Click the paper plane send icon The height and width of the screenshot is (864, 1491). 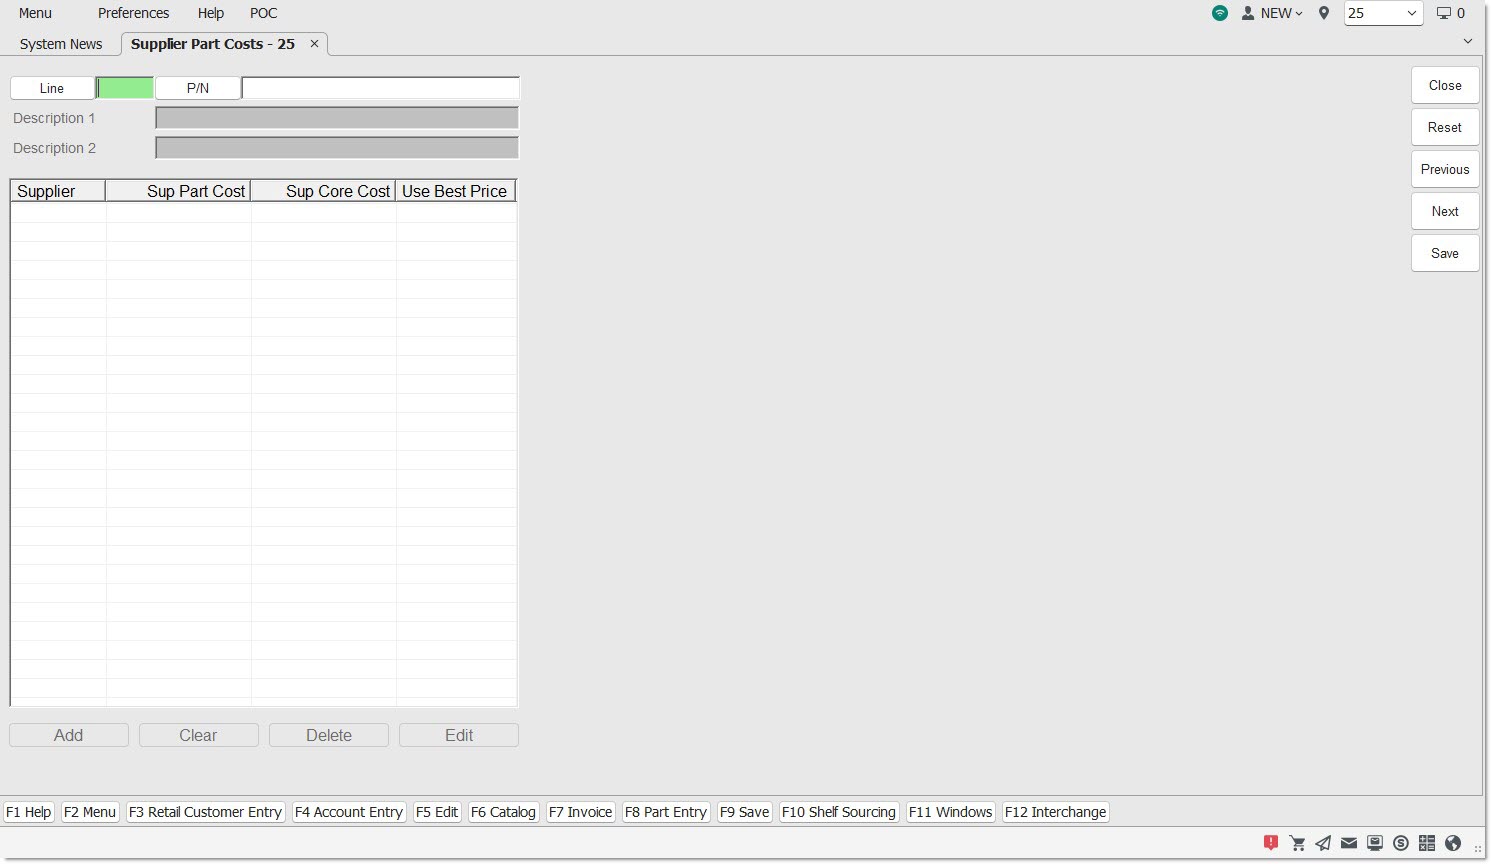point(1323,843)
